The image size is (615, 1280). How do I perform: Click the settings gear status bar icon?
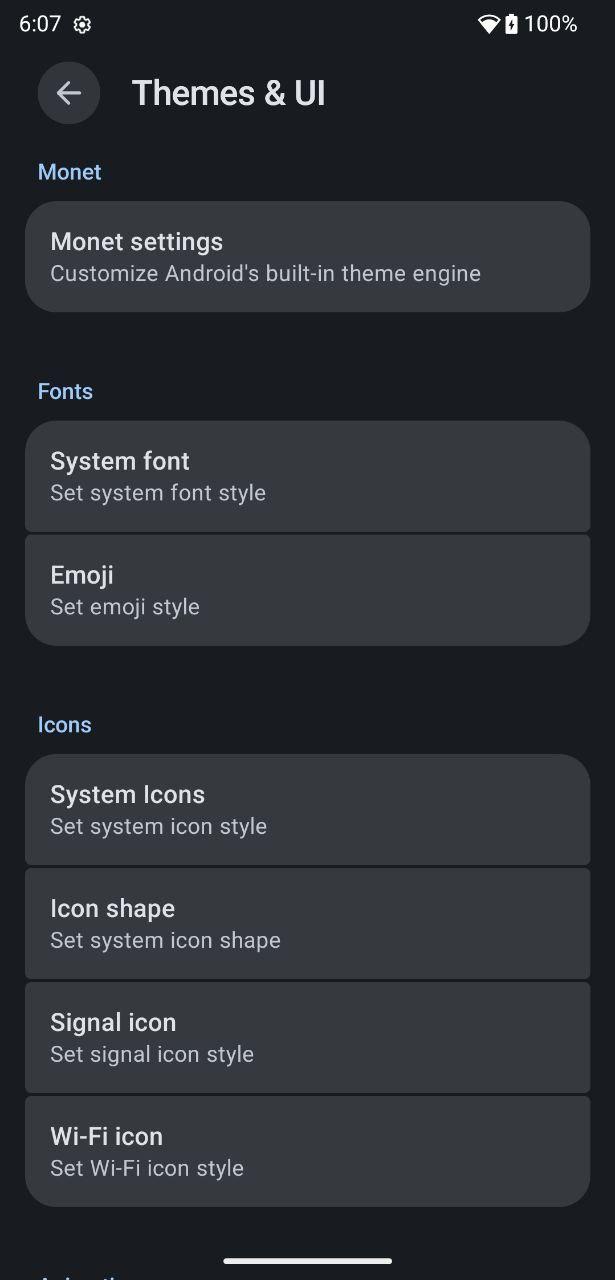(x=83, y=25)
